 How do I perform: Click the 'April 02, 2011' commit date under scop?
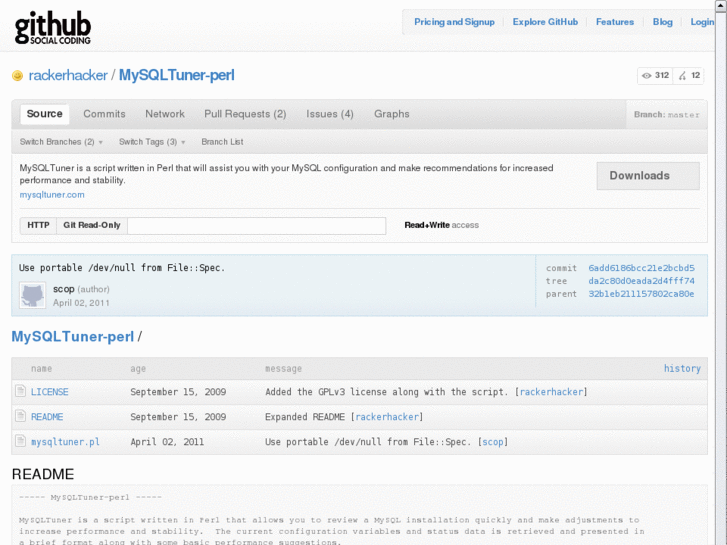coord(81,303)
